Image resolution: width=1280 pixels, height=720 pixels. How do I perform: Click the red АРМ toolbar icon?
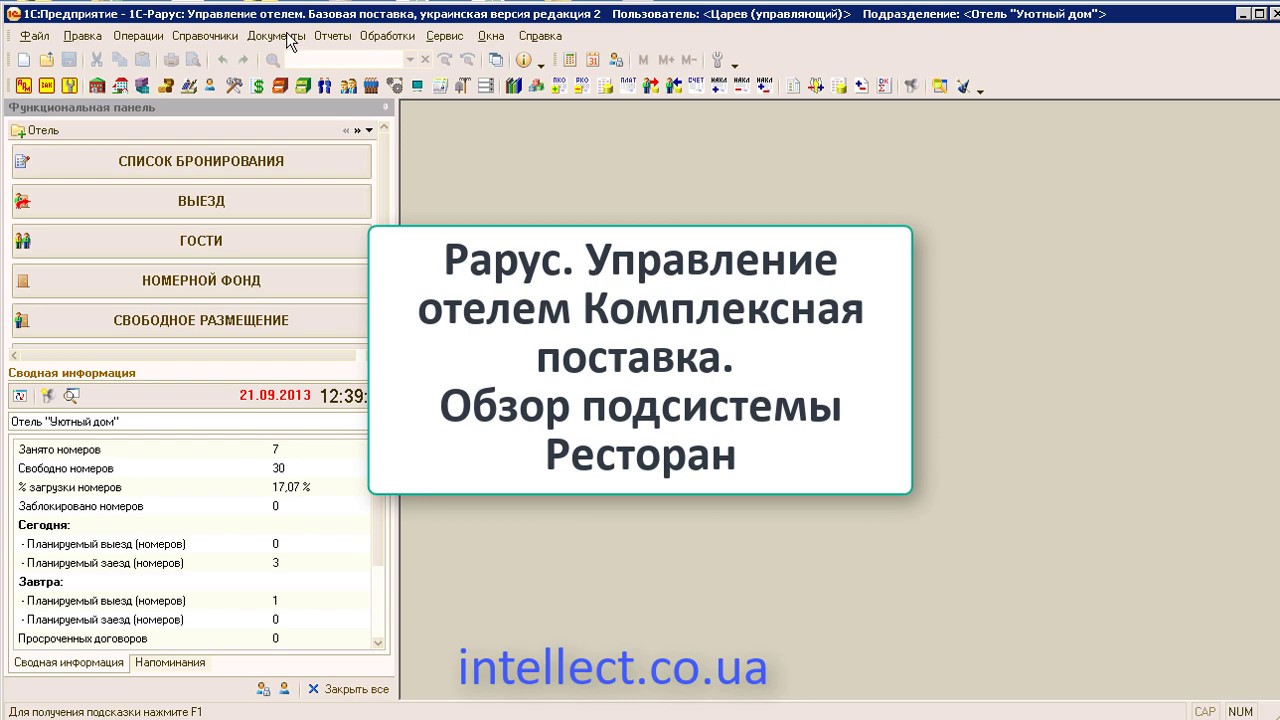pos(24,86)
